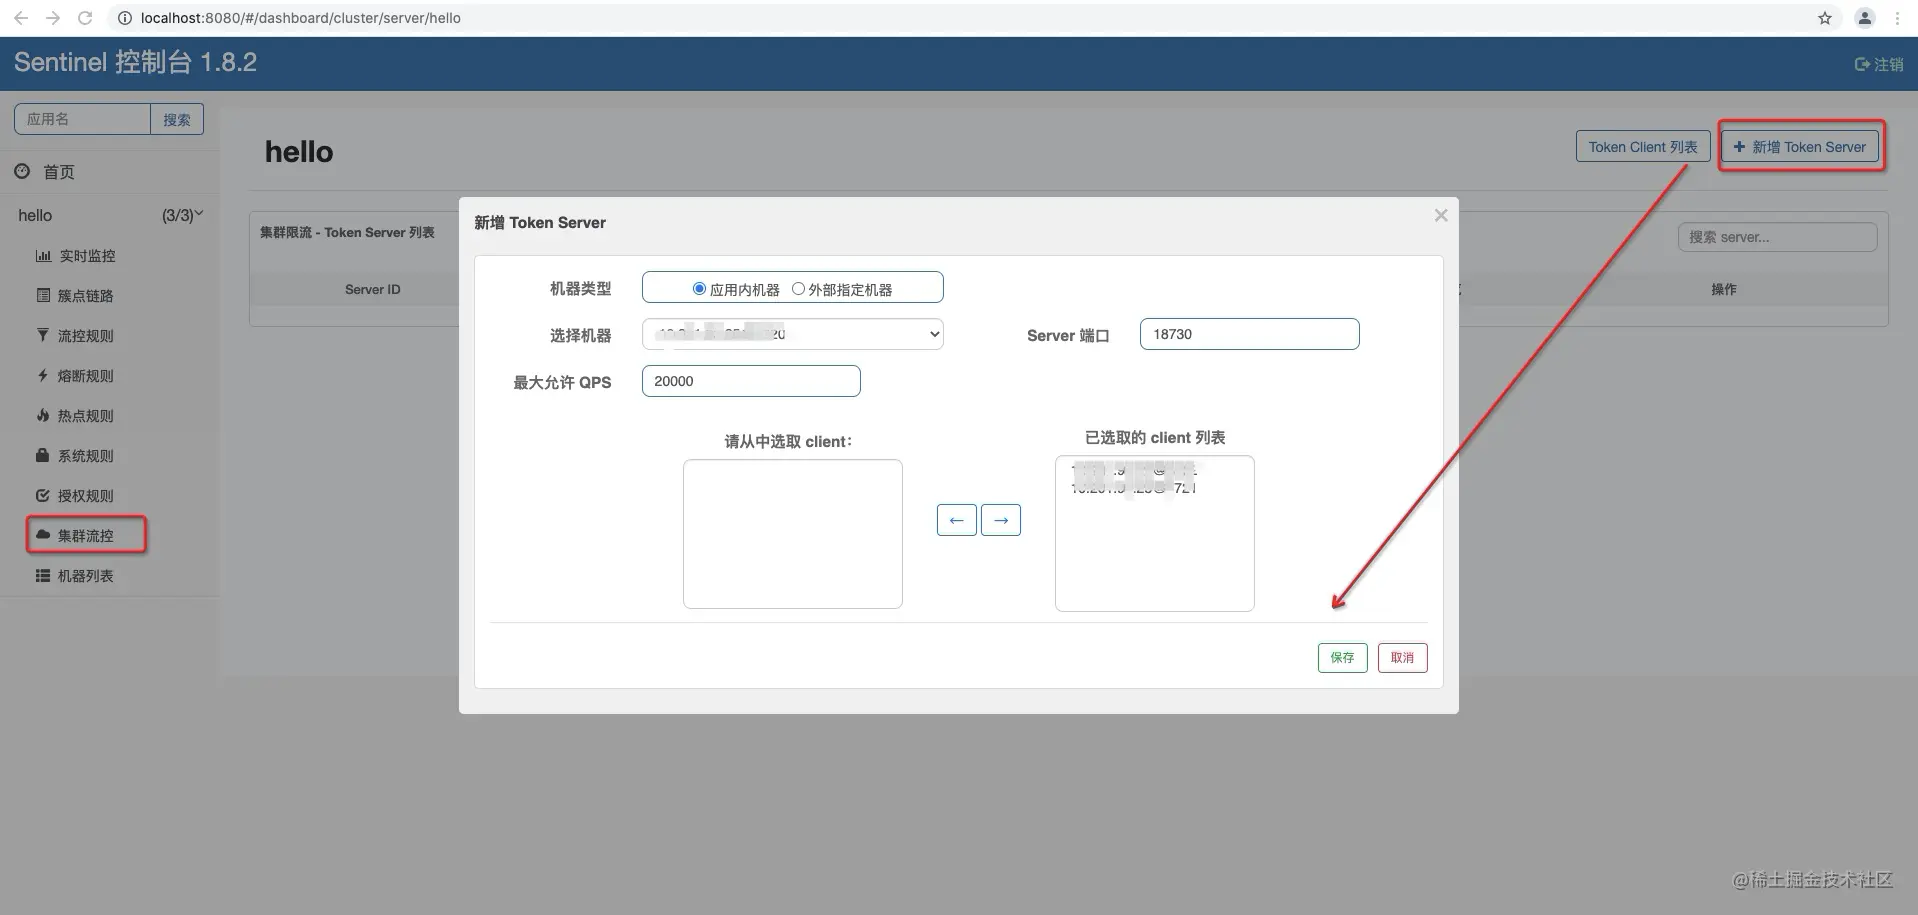This screenshot has height=915, width=1918.
Task: Click the Sentinel 控制台 1.8.2 title
Action: click(135, 62)
